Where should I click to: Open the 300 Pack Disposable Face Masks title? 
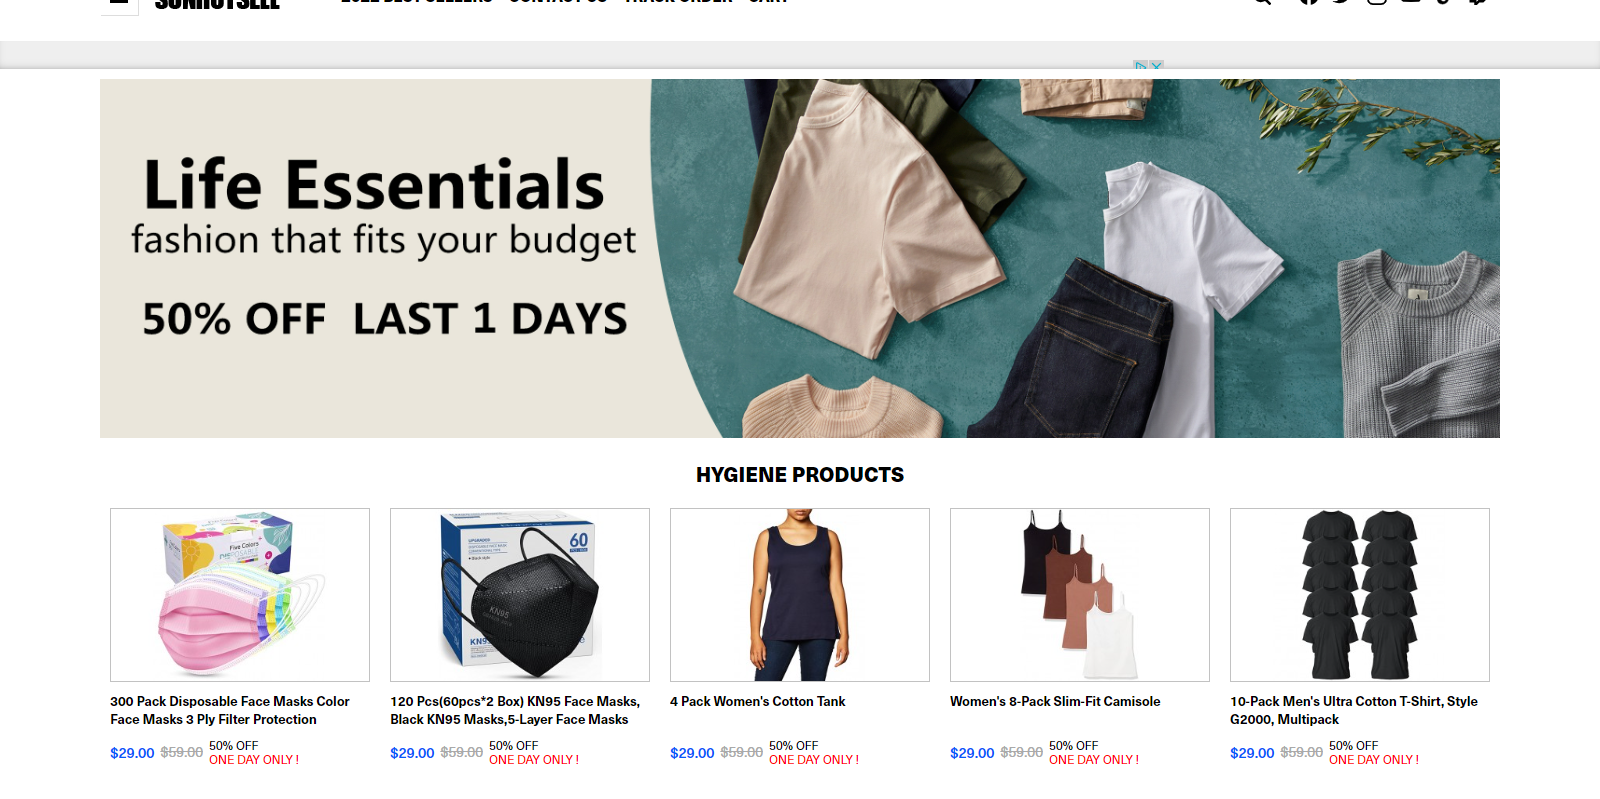[230, 710]
